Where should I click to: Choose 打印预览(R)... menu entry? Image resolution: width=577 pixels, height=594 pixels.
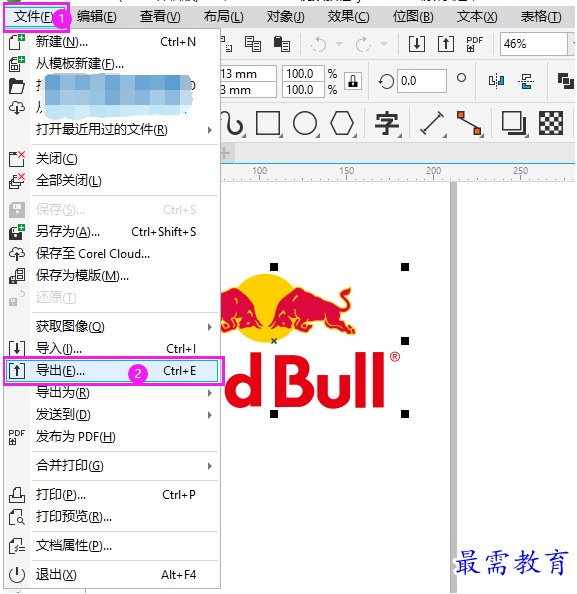click(112, 517)
